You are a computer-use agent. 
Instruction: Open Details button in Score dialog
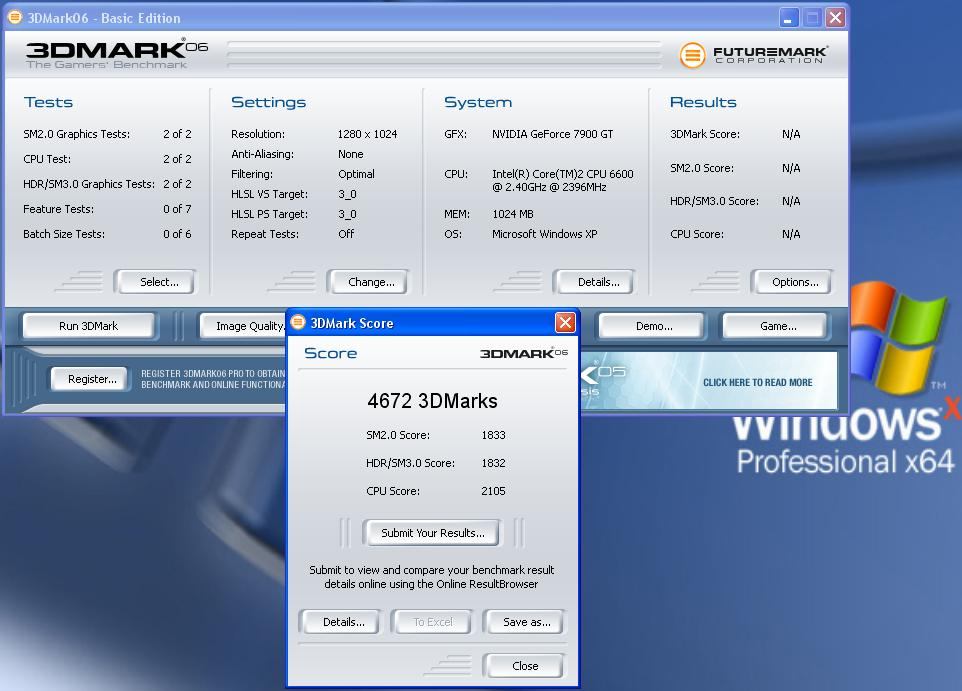point(341,622)
